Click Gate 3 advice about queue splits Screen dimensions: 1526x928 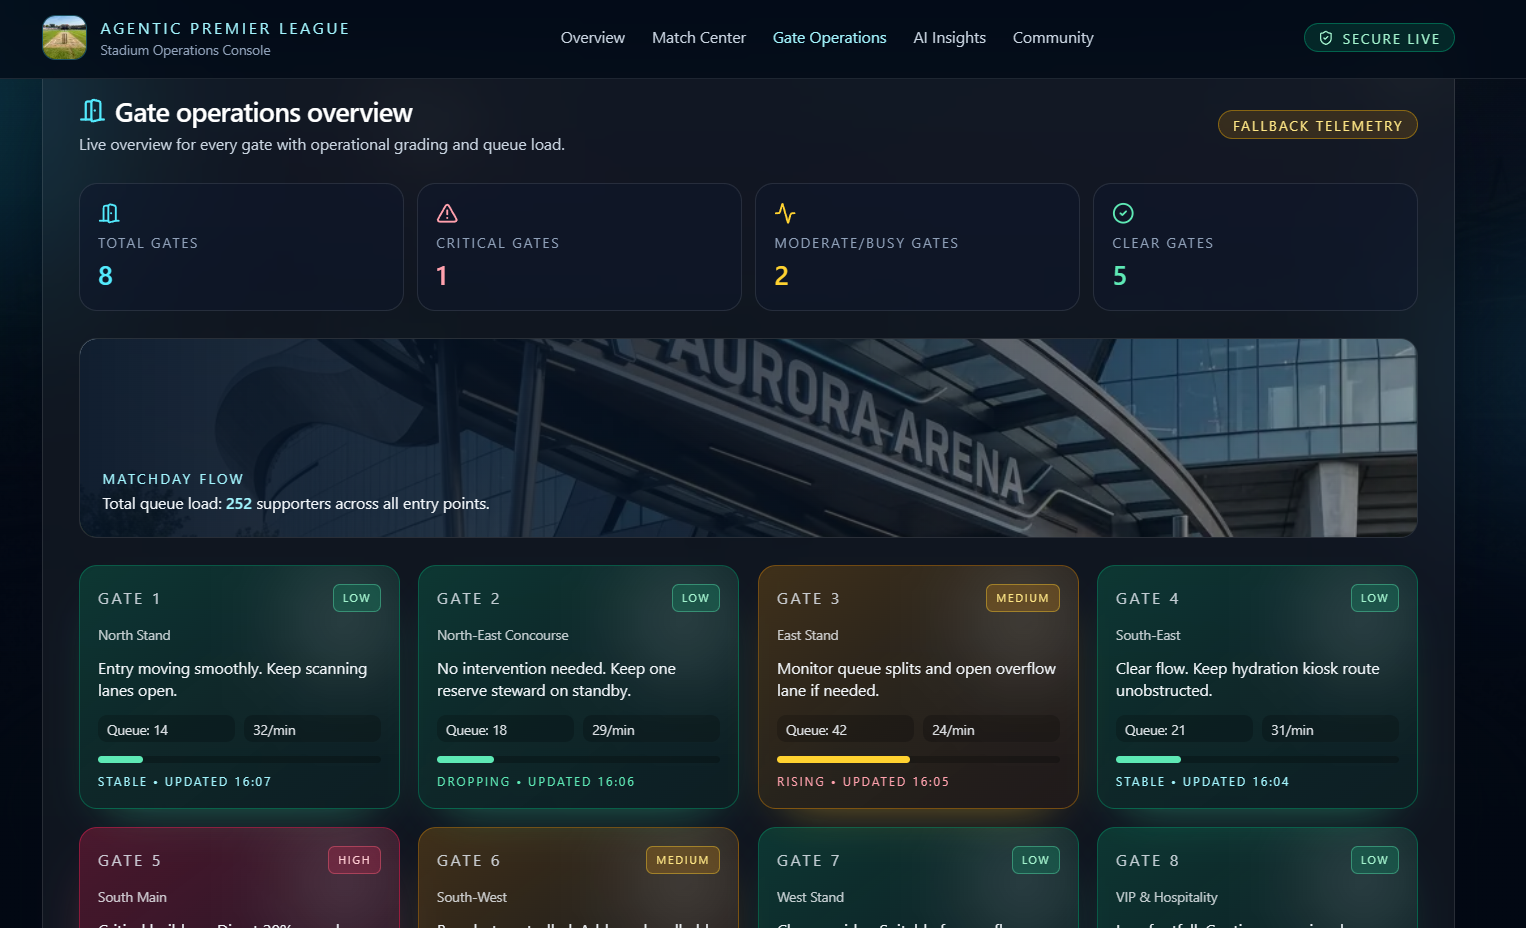pos(916,679)
